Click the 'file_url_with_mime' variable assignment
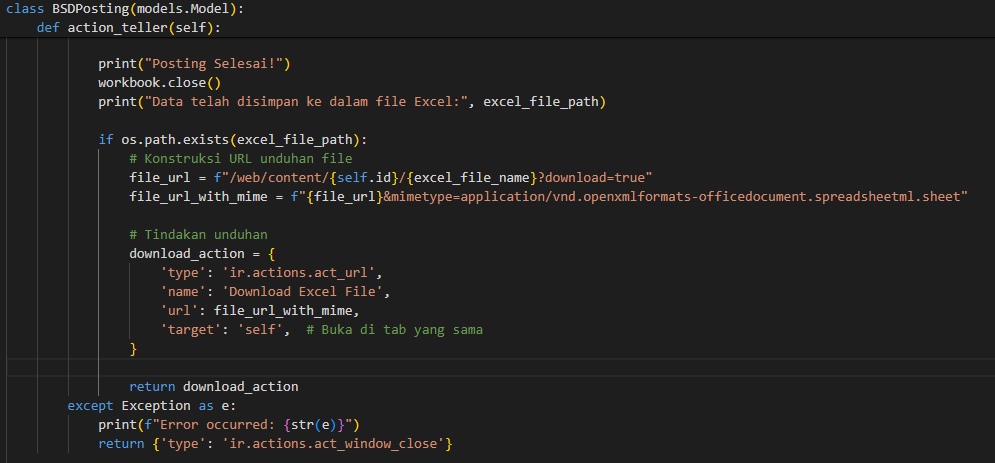This screenshot has height=463, width=995. tap(549, 197)
